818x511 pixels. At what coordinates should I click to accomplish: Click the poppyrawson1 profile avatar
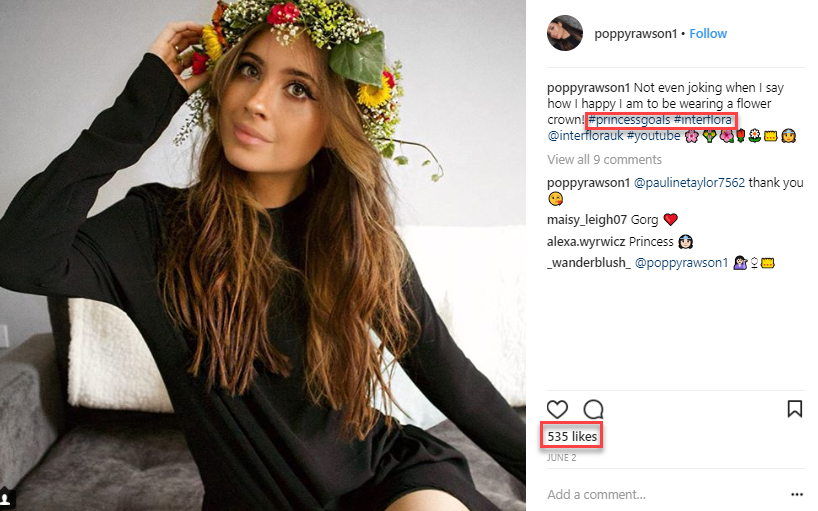pyautogui.click(x=564, y=33)
